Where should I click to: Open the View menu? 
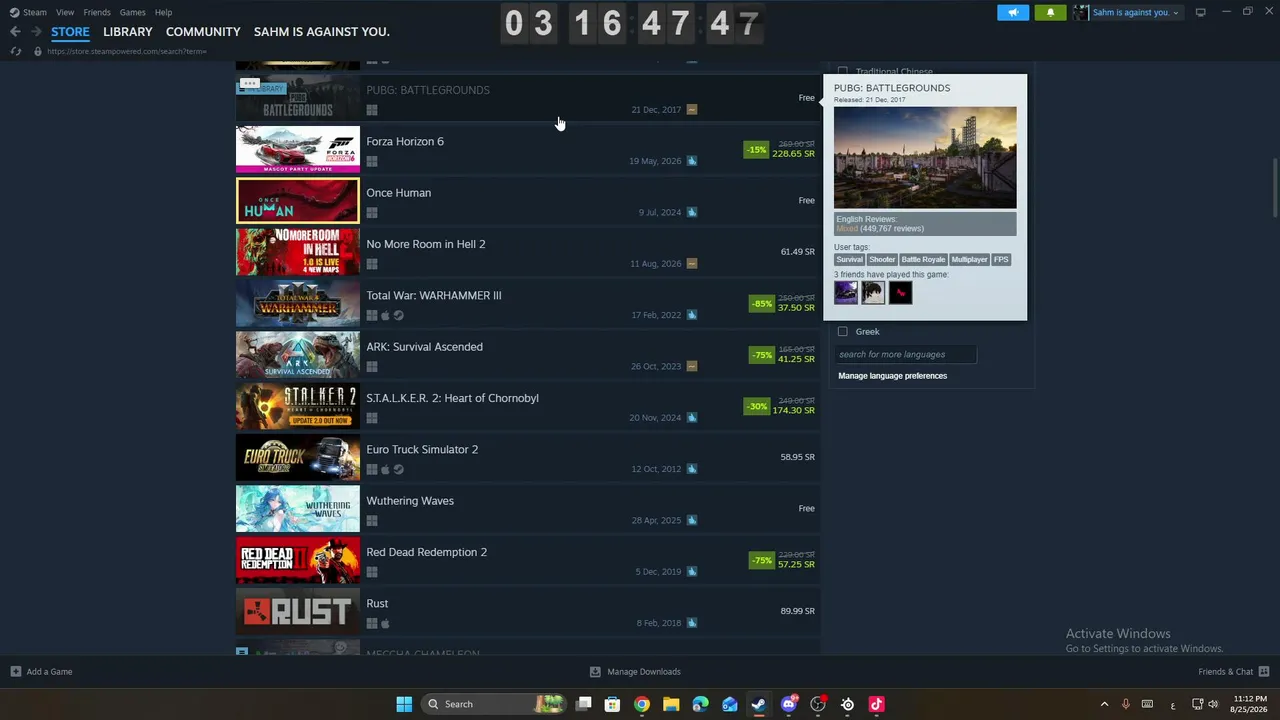(x=65, y=12)
